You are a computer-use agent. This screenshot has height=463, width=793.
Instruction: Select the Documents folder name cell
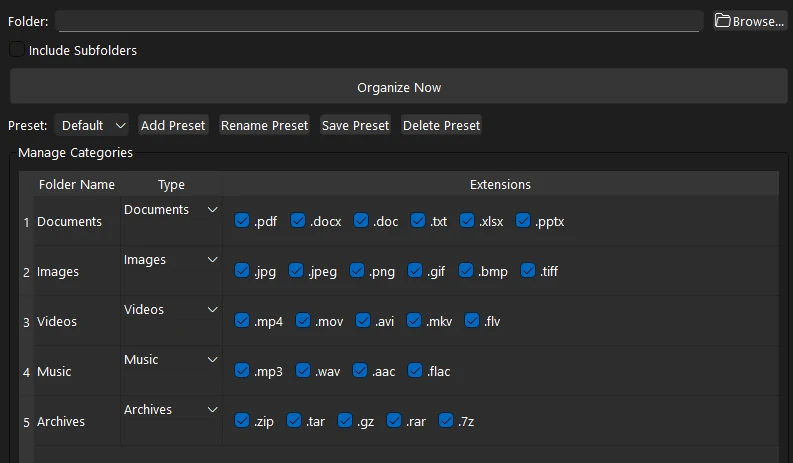pyautogui.click(x=77, y=222)
